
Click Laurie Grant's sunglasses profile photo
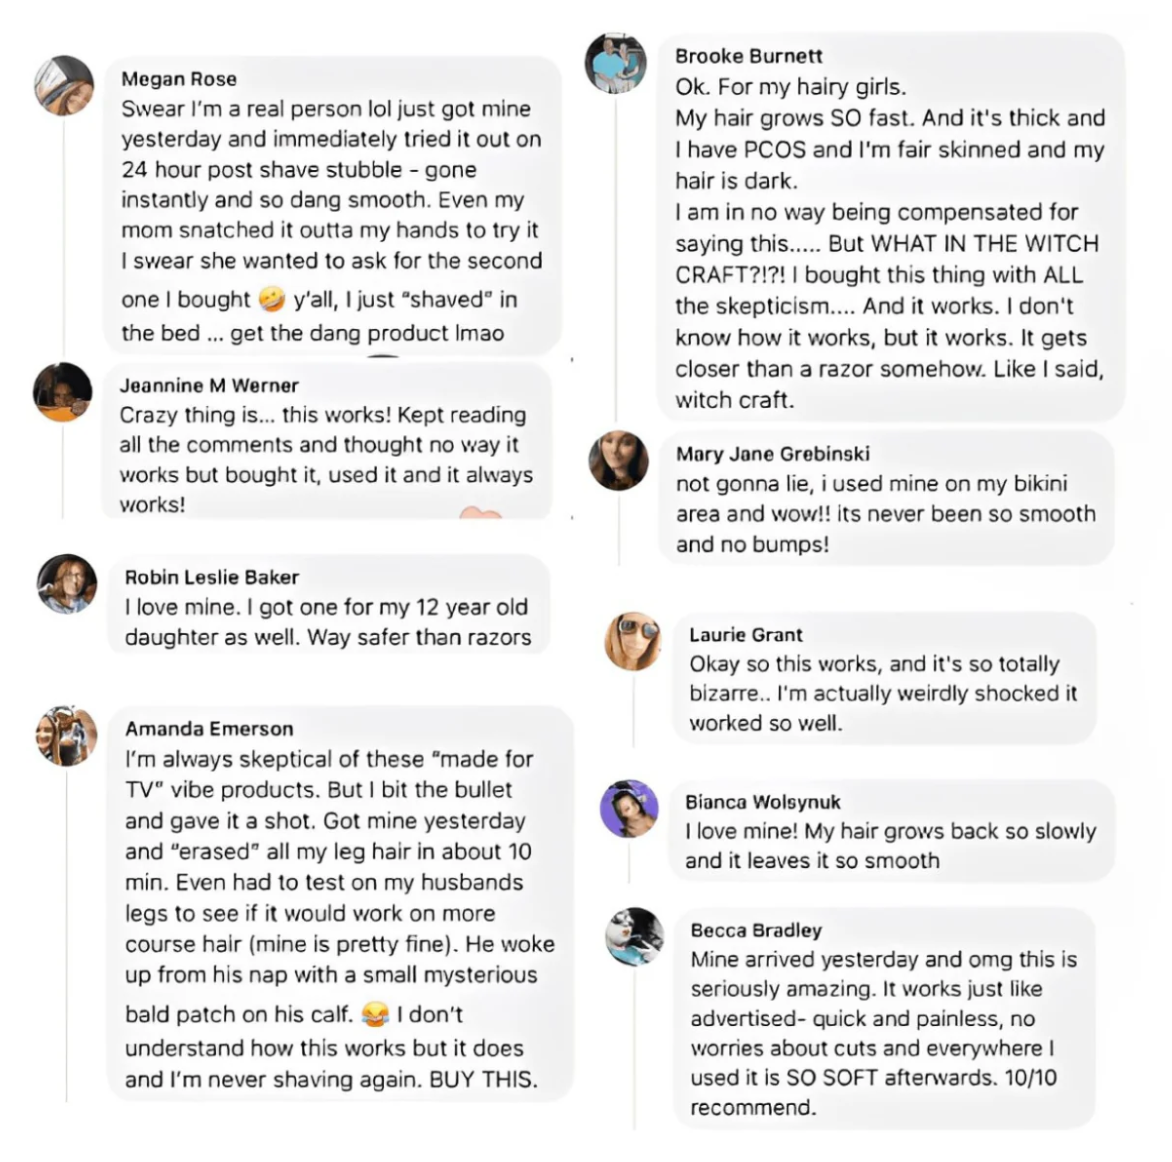(x=634, y=641)
